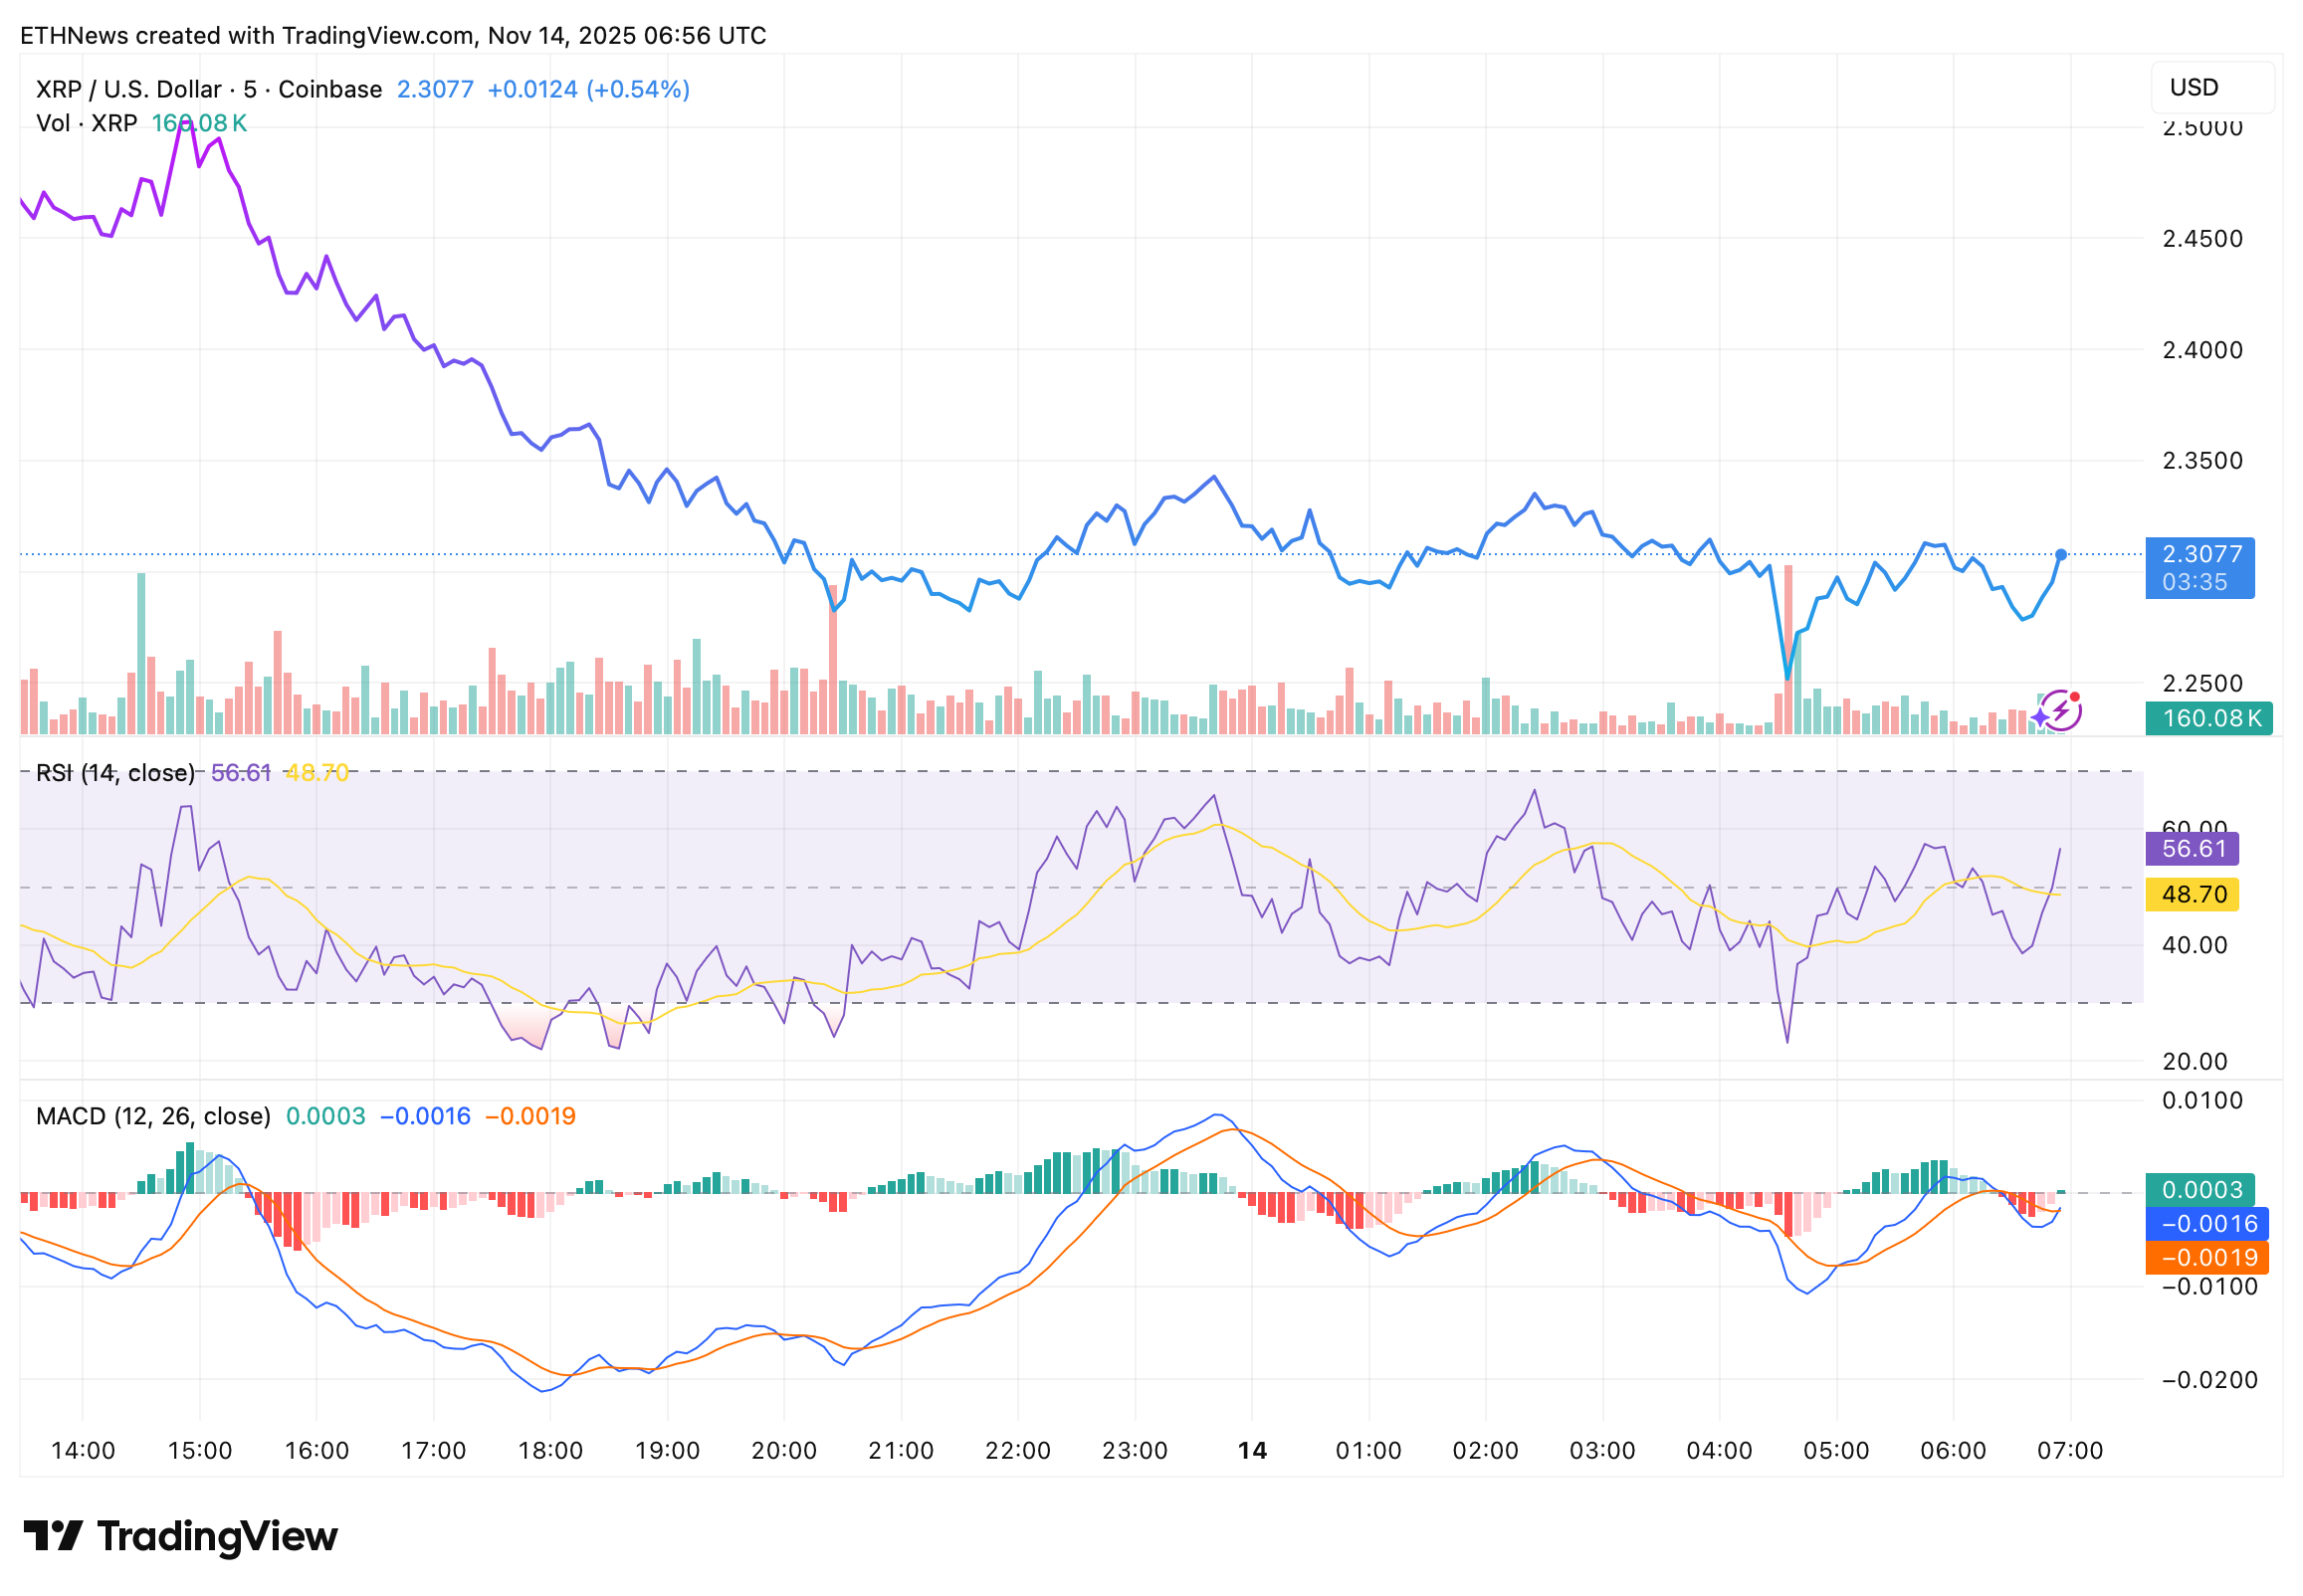Click the TradingView logo mark
The image size is (2303, 1596).
[52, 1536]
